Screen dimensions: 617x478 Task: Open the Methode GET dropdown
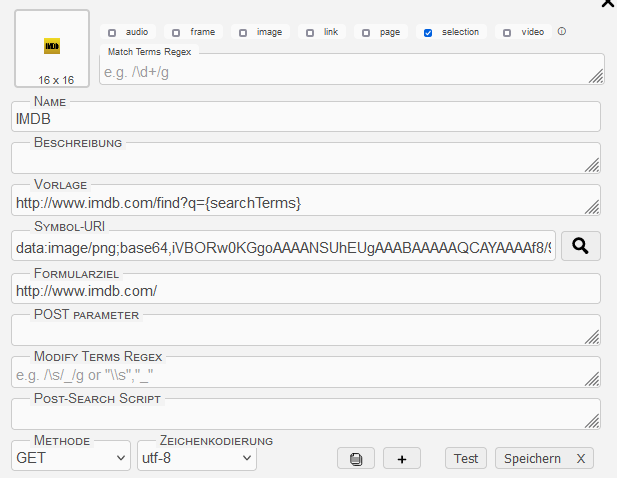point(71,459)
